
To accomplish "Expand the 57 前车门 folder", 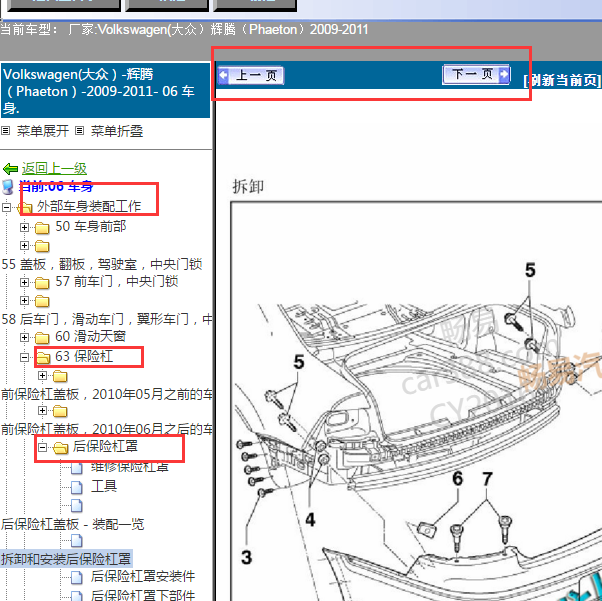I will click(25, 283).
